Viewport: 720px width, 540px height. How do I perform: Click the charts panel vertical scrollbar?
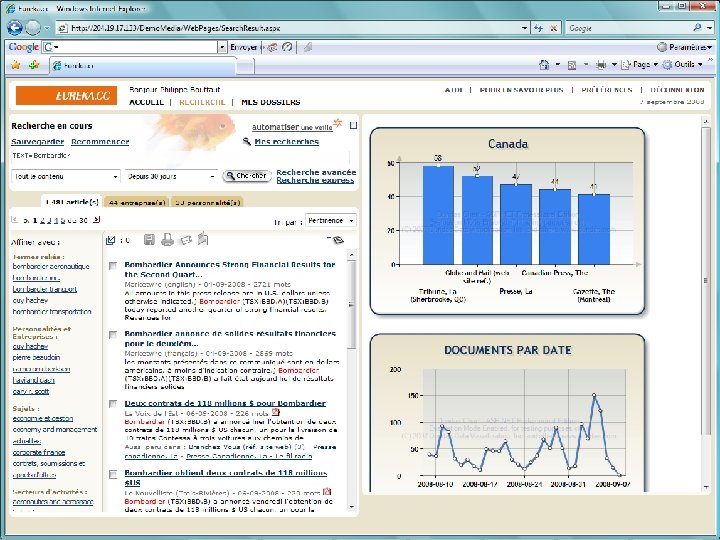pyautogui.click(x=706, y=304)
